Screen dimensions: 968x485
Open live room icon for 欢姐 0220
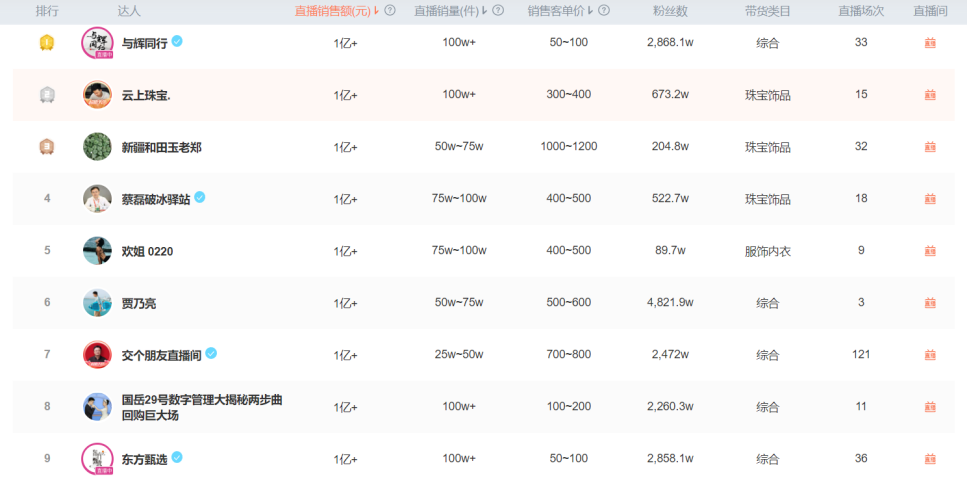[930, 251]
